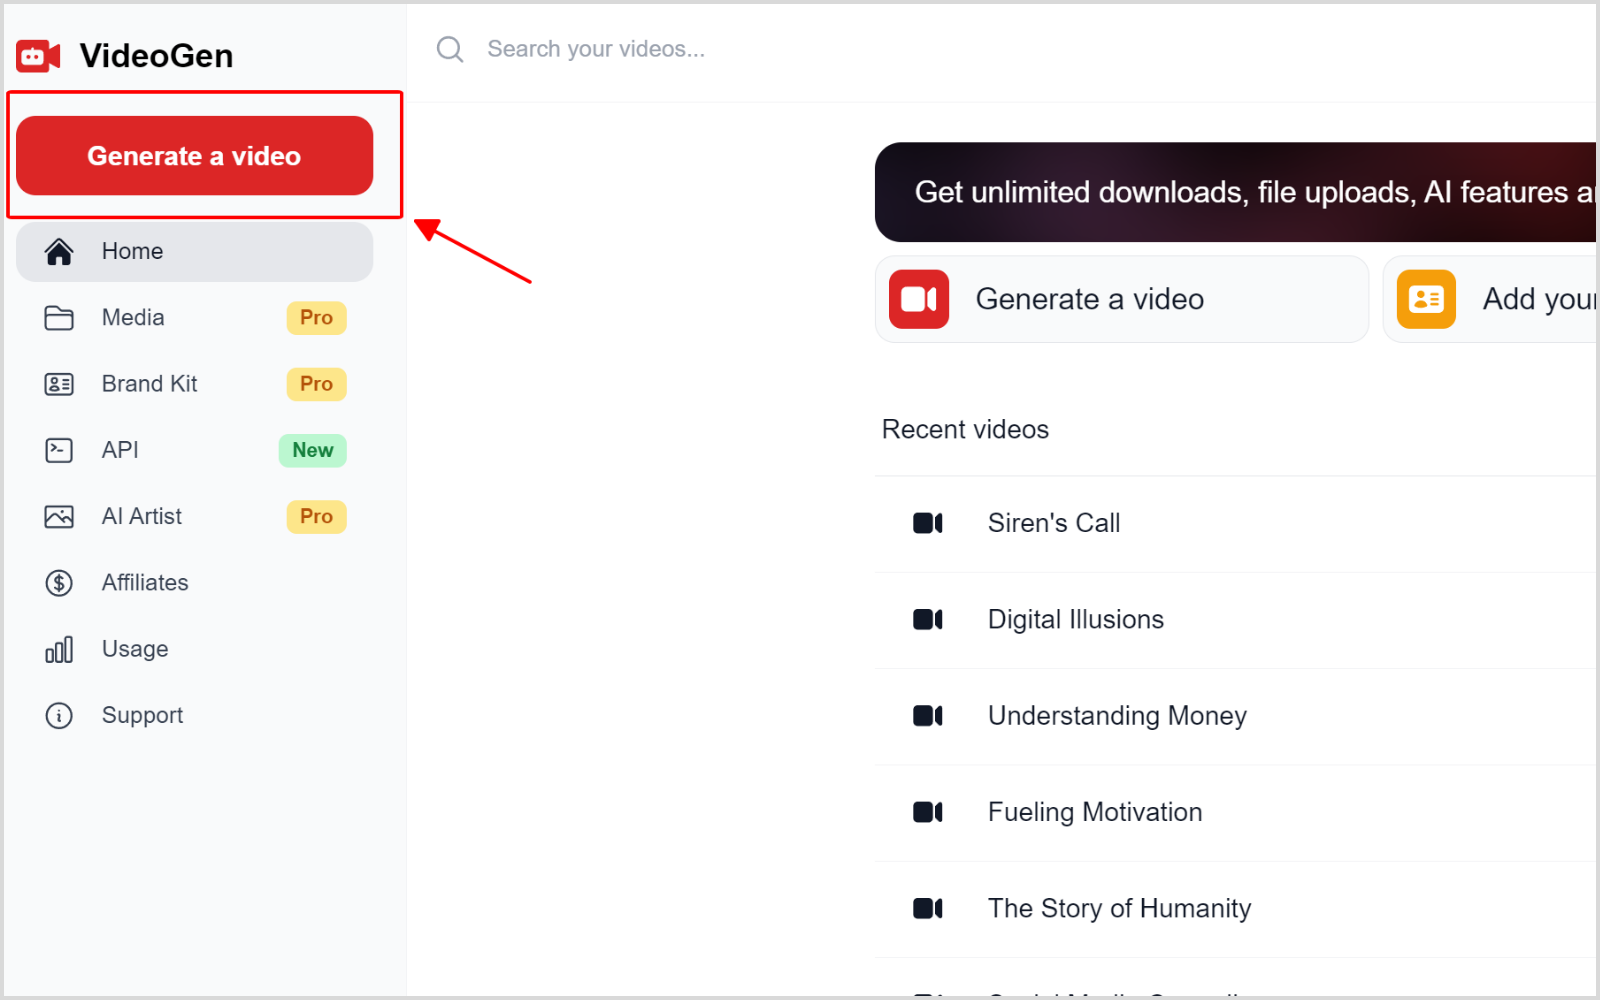
Task: Click the VideoGen brand name
Action: click(x=156, y=56)
